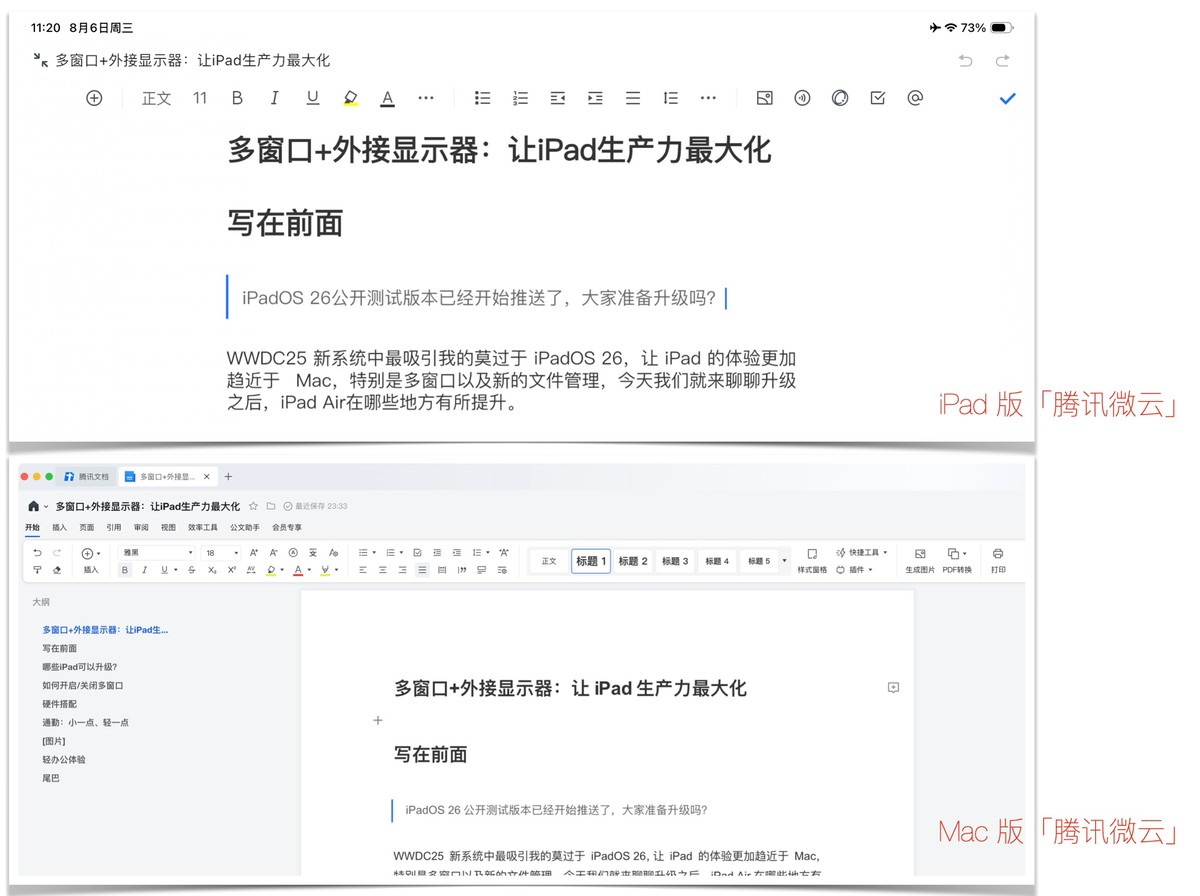
Task: Toggle bold B in Mac ribbon
Action: pyautogui.click(x=125, y=570)
